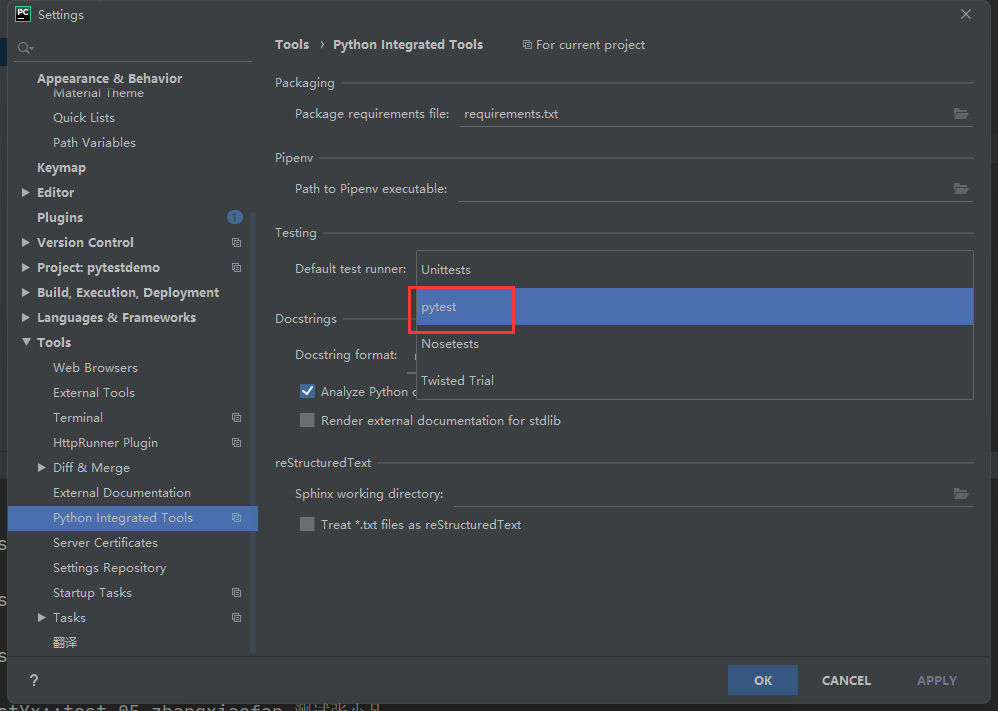Expand the Languages & Frameworks node

click(x=25, y=317)
